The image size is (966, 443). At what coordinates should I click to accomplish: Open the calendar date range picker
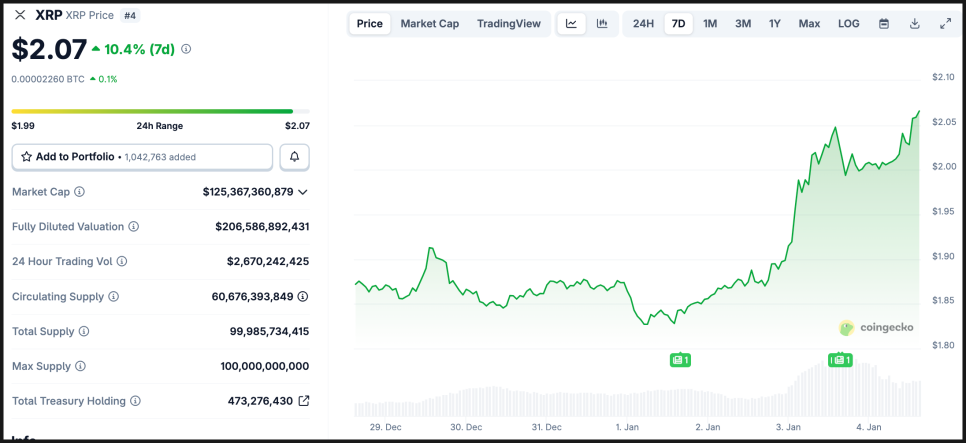coord(884,24)
